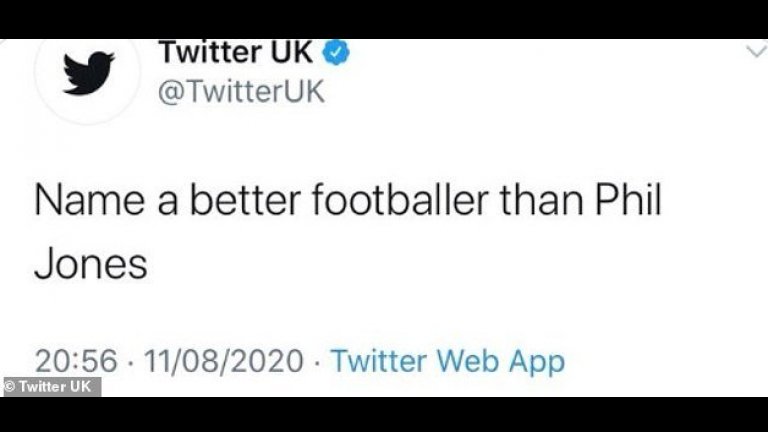Click the "@" symbol of the handle
This screenshot has height=432, width=768.
(167, 94)
